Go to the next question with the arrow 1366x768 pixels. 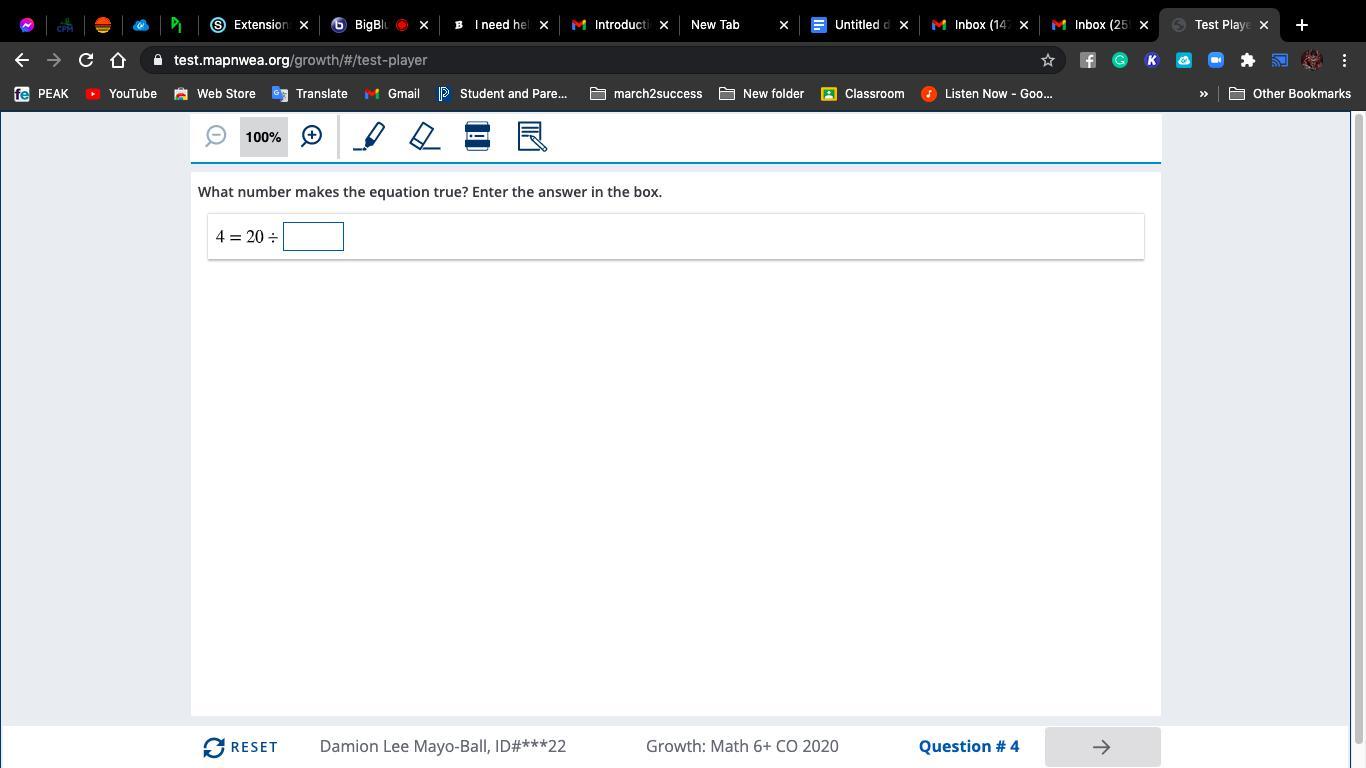[x=1102, y=747]
